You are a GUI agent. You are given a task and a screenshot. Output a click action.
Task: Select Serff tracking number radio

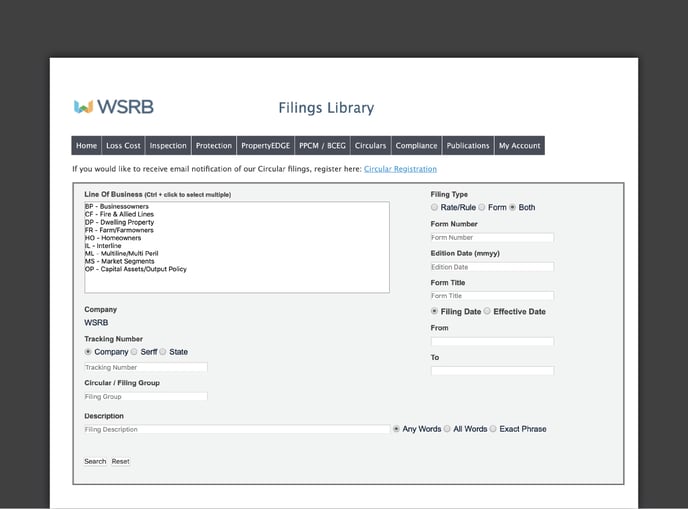[x=134, y=351]
